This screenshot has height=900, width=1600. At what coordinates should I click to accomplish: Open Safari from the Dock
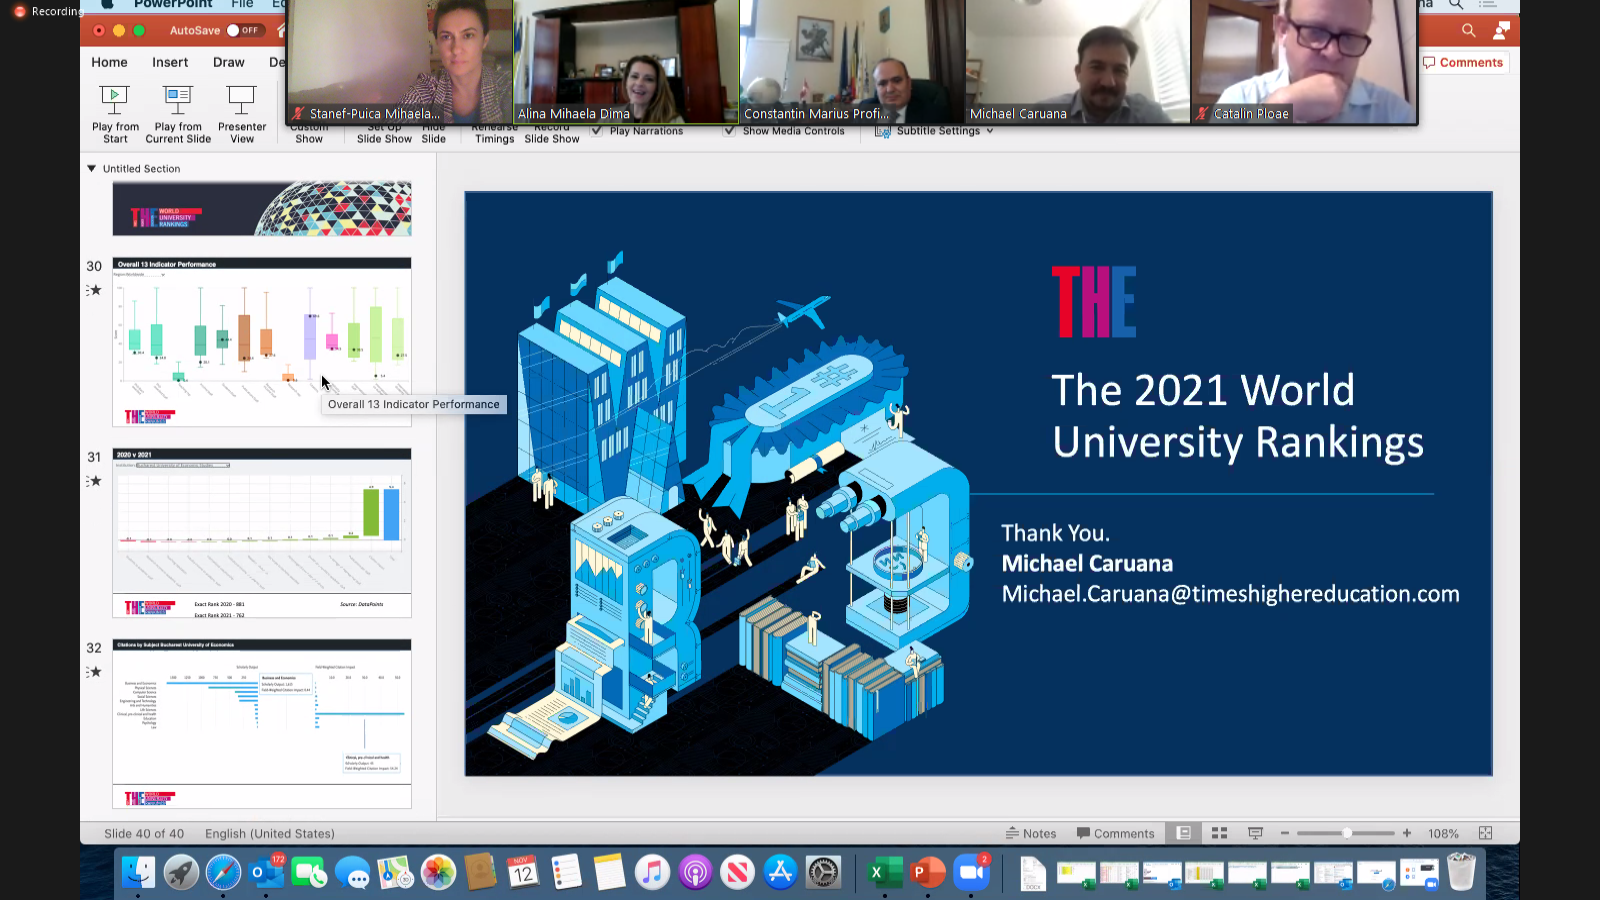(x=224, y=872)
